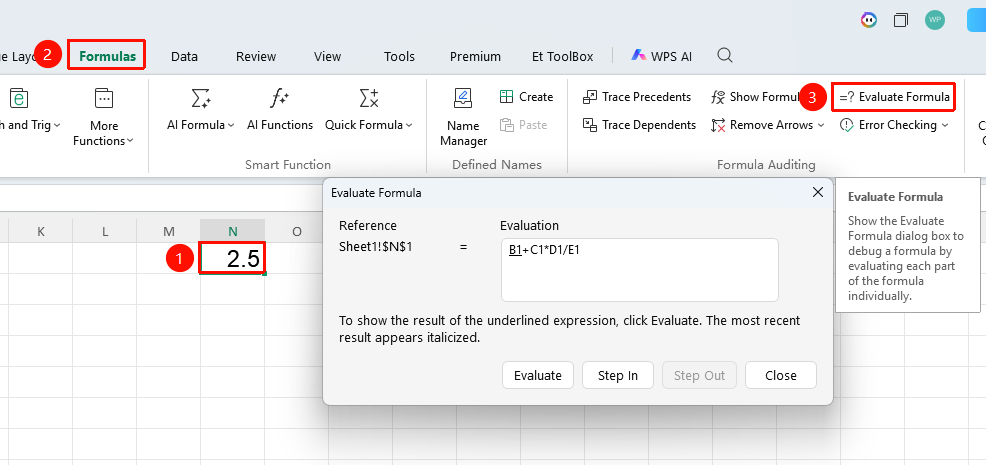
Task: Close the Evaluate Formula dialog with X
Action: click(817, 193)
